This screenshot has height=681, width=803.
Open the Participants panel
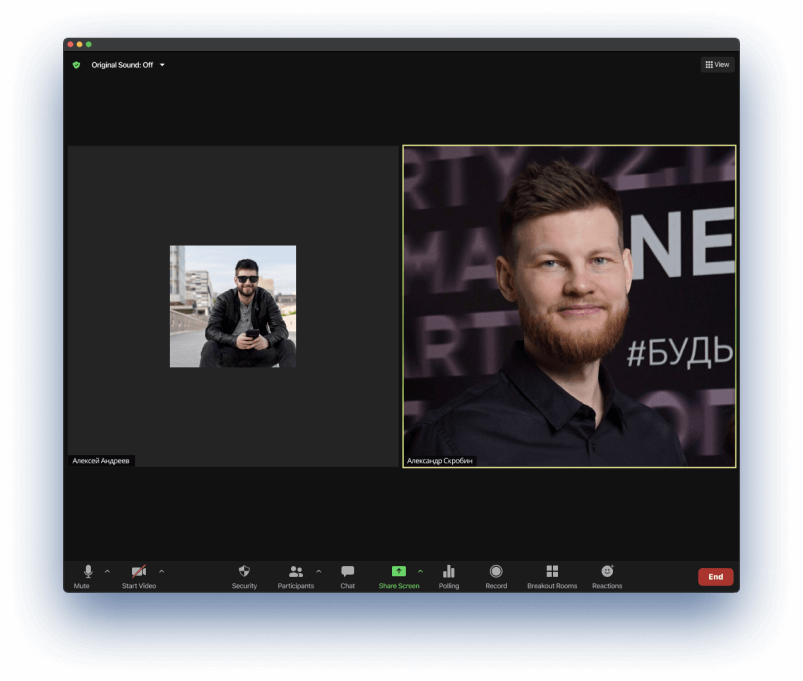[295, 577]
